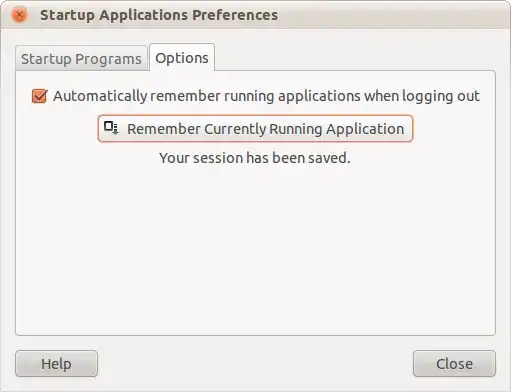
Task: Open Help for startup preferences
Action: (x=56, y=364)
